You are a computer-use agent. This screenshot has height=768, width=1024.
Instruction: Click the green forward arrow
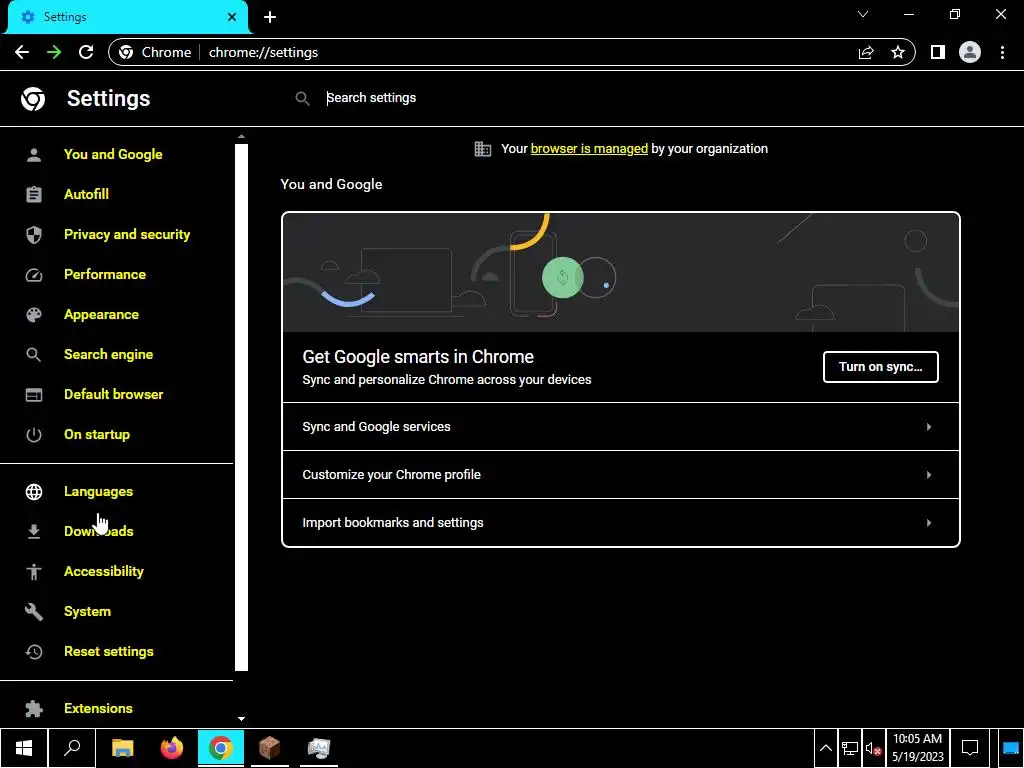tap(54, 52)
